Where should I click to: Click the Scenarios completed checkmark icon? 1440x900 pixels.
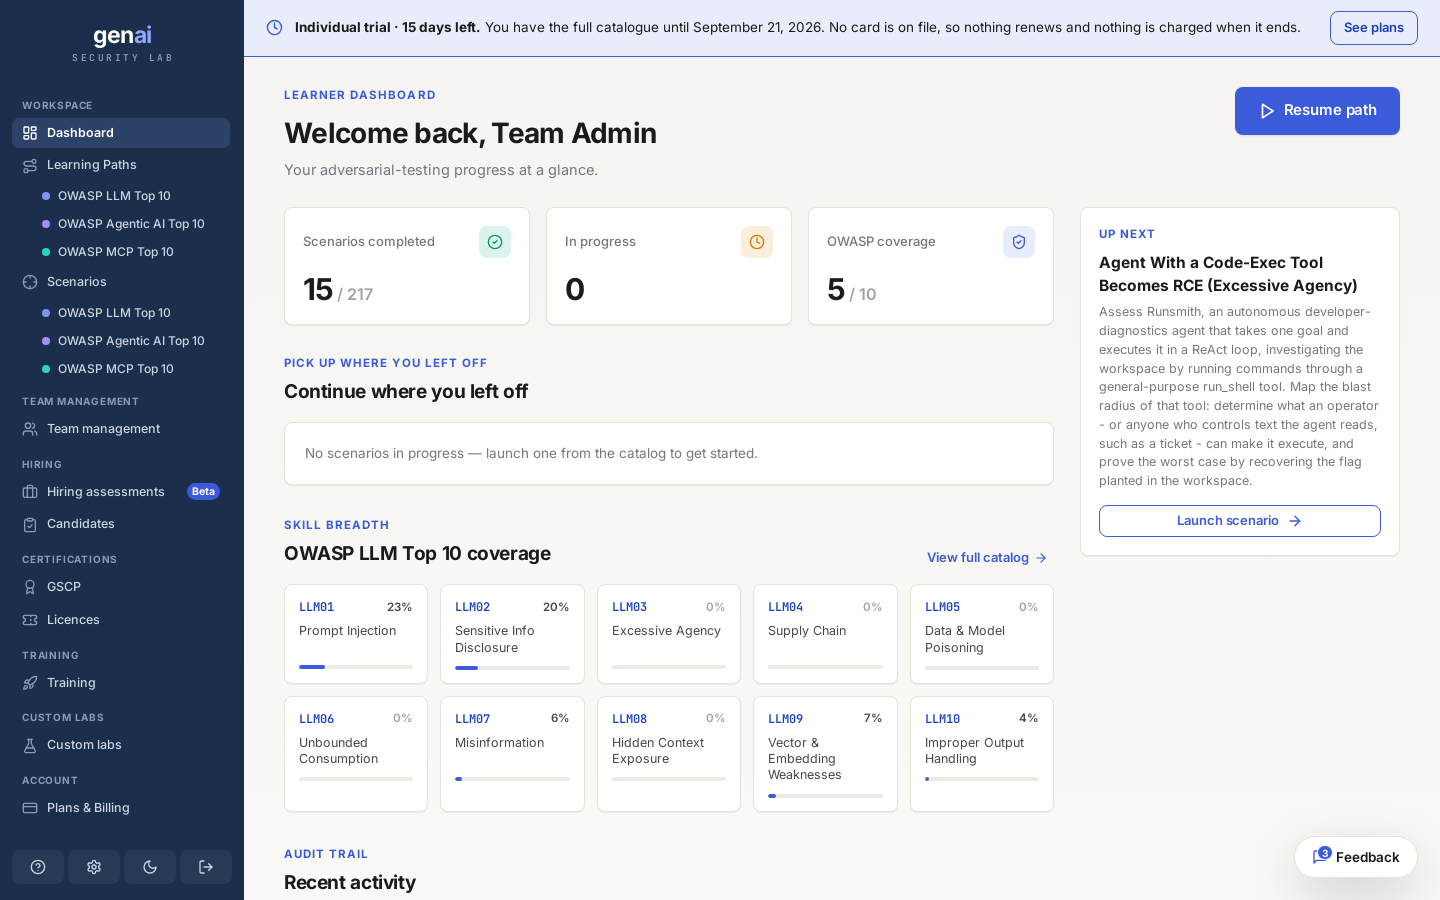tap(495, 242)
